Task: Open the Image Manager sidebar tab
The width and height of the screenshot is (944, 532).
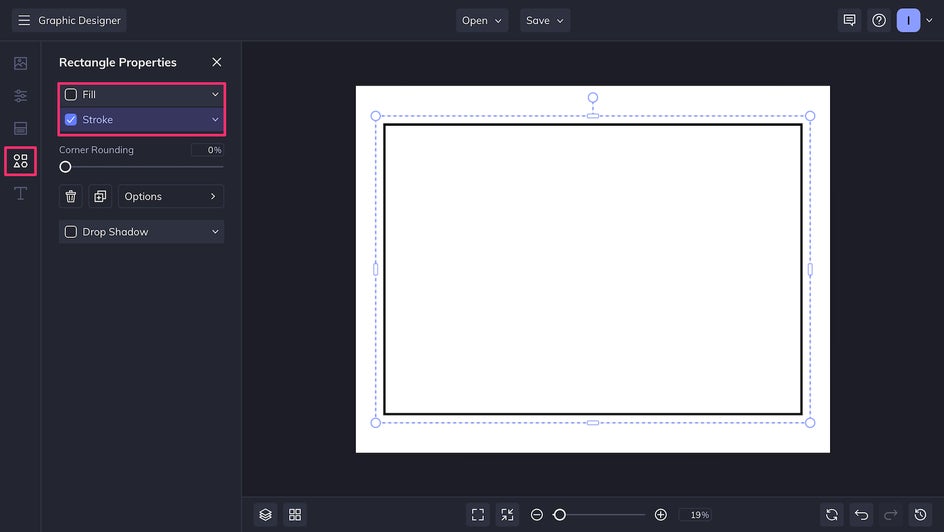Action: [x=20, y=63]
